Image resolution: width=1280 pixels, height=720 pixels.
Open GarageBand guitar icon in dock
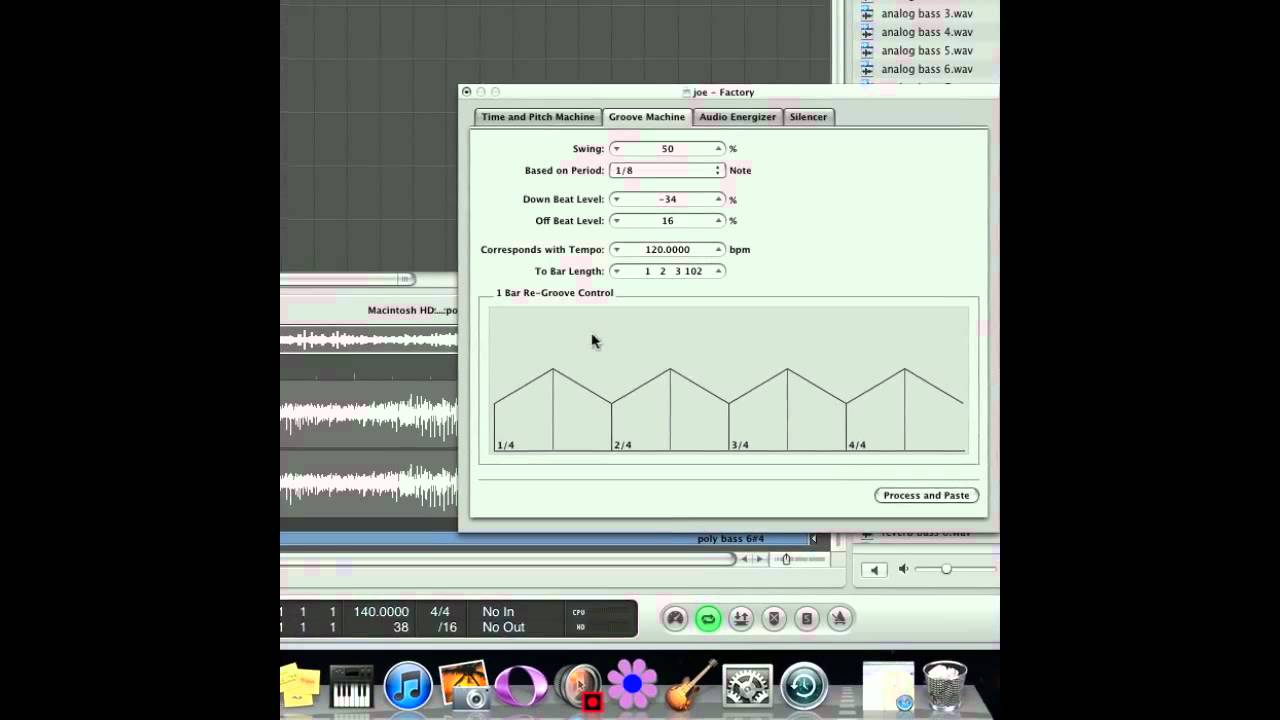tap(690, 685)
